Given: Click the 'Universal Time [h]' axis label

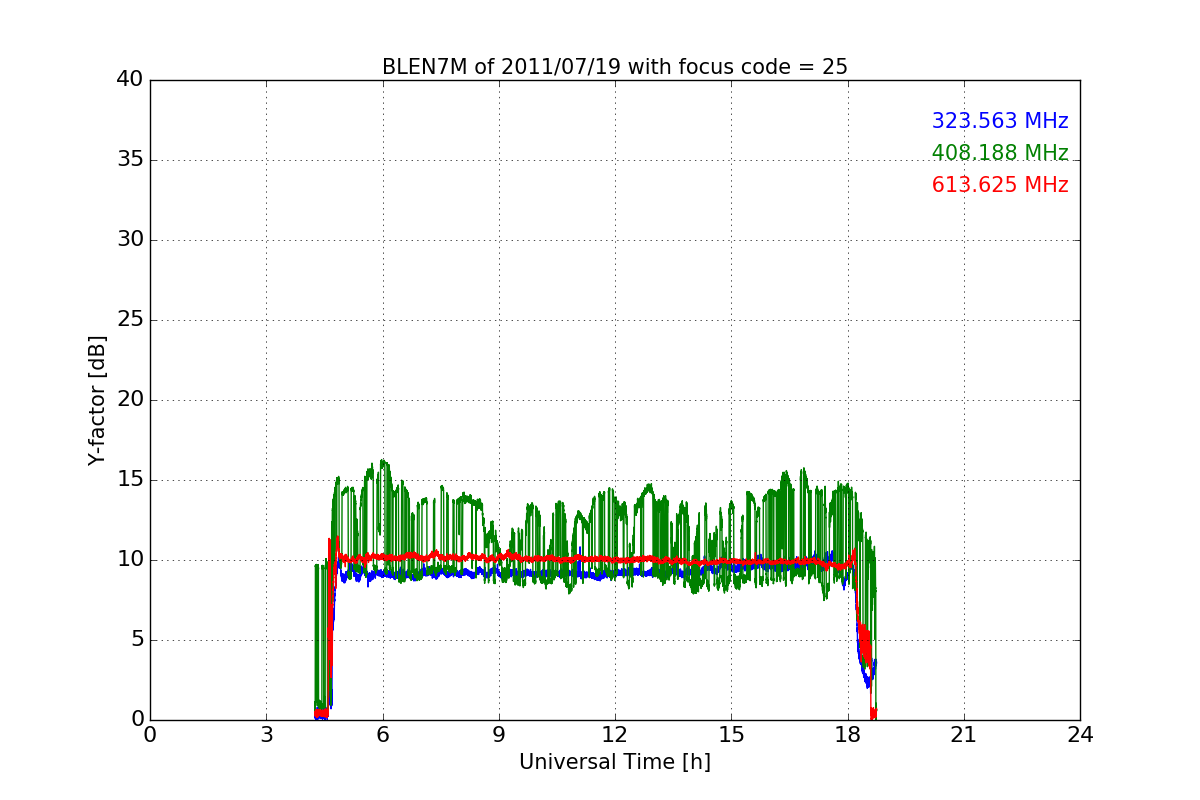Looking at the screenshot, I should (615, 762).
